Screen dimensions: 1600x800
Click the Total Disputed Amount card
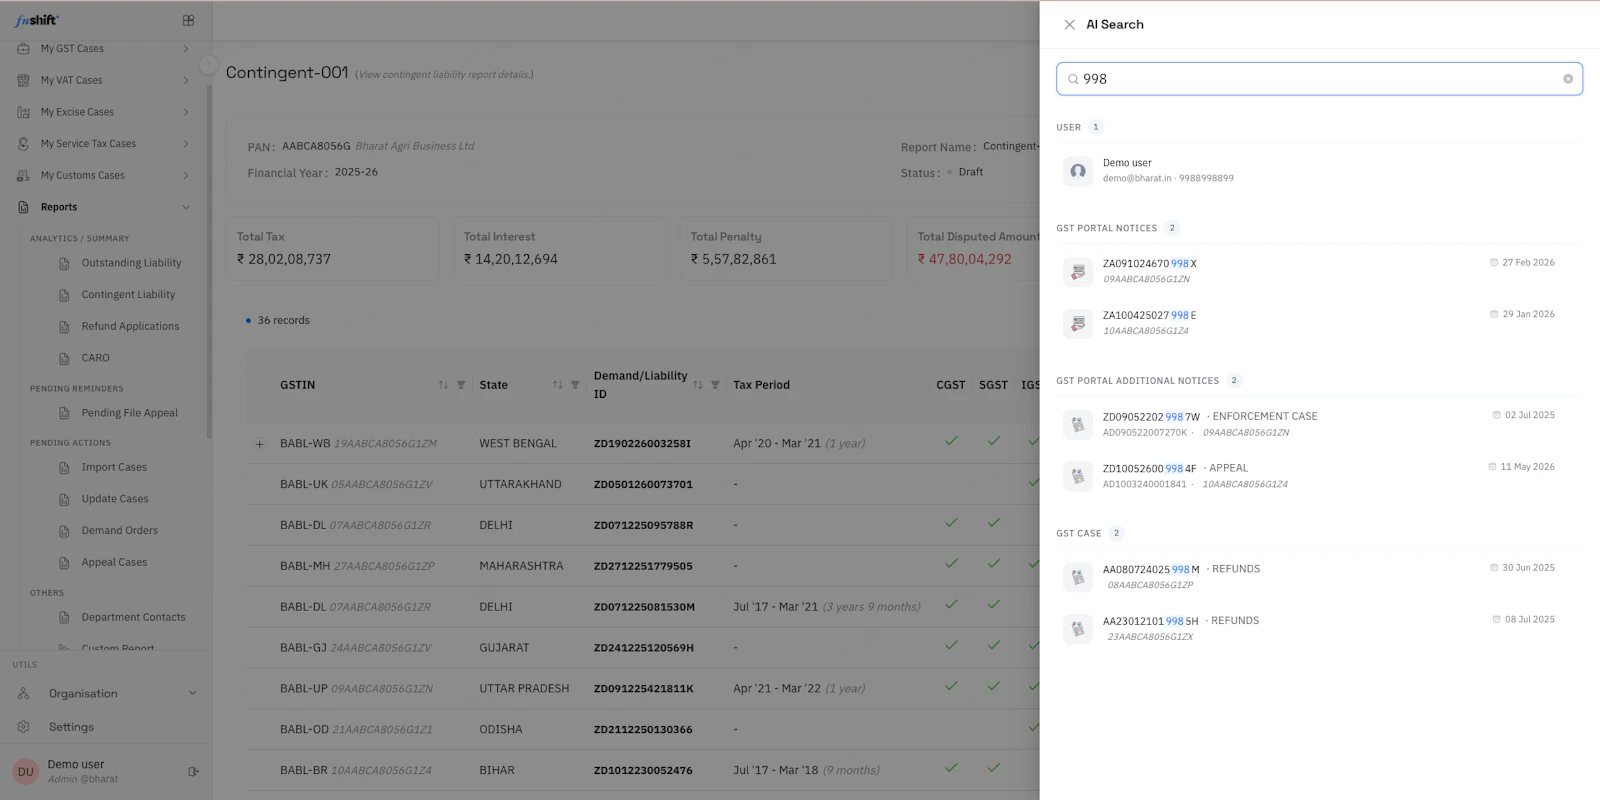973,249
